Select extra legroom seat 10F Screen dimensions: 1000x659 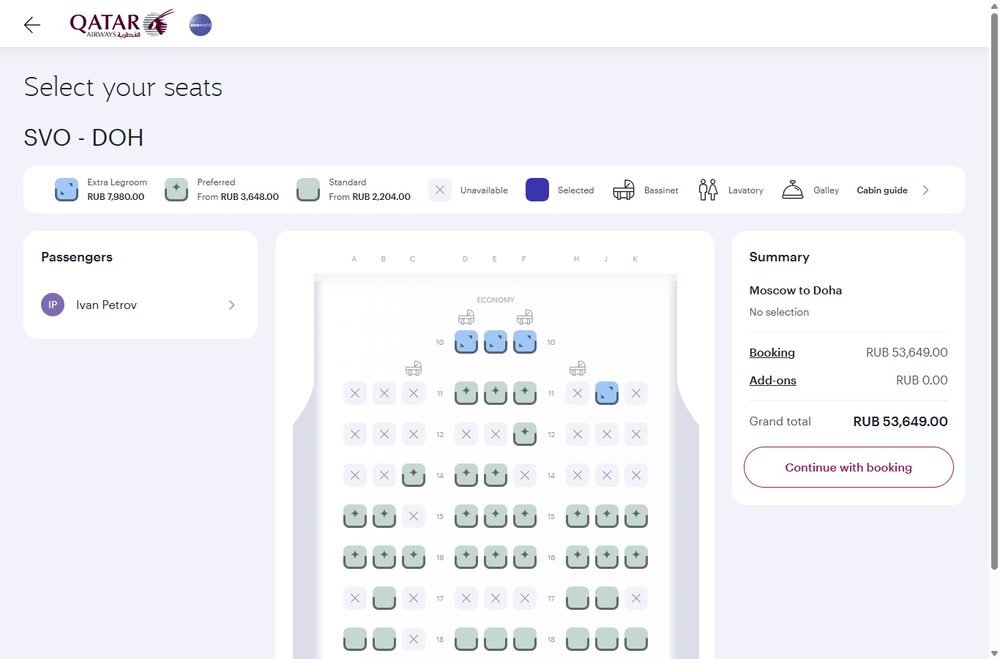coord(525,342)
